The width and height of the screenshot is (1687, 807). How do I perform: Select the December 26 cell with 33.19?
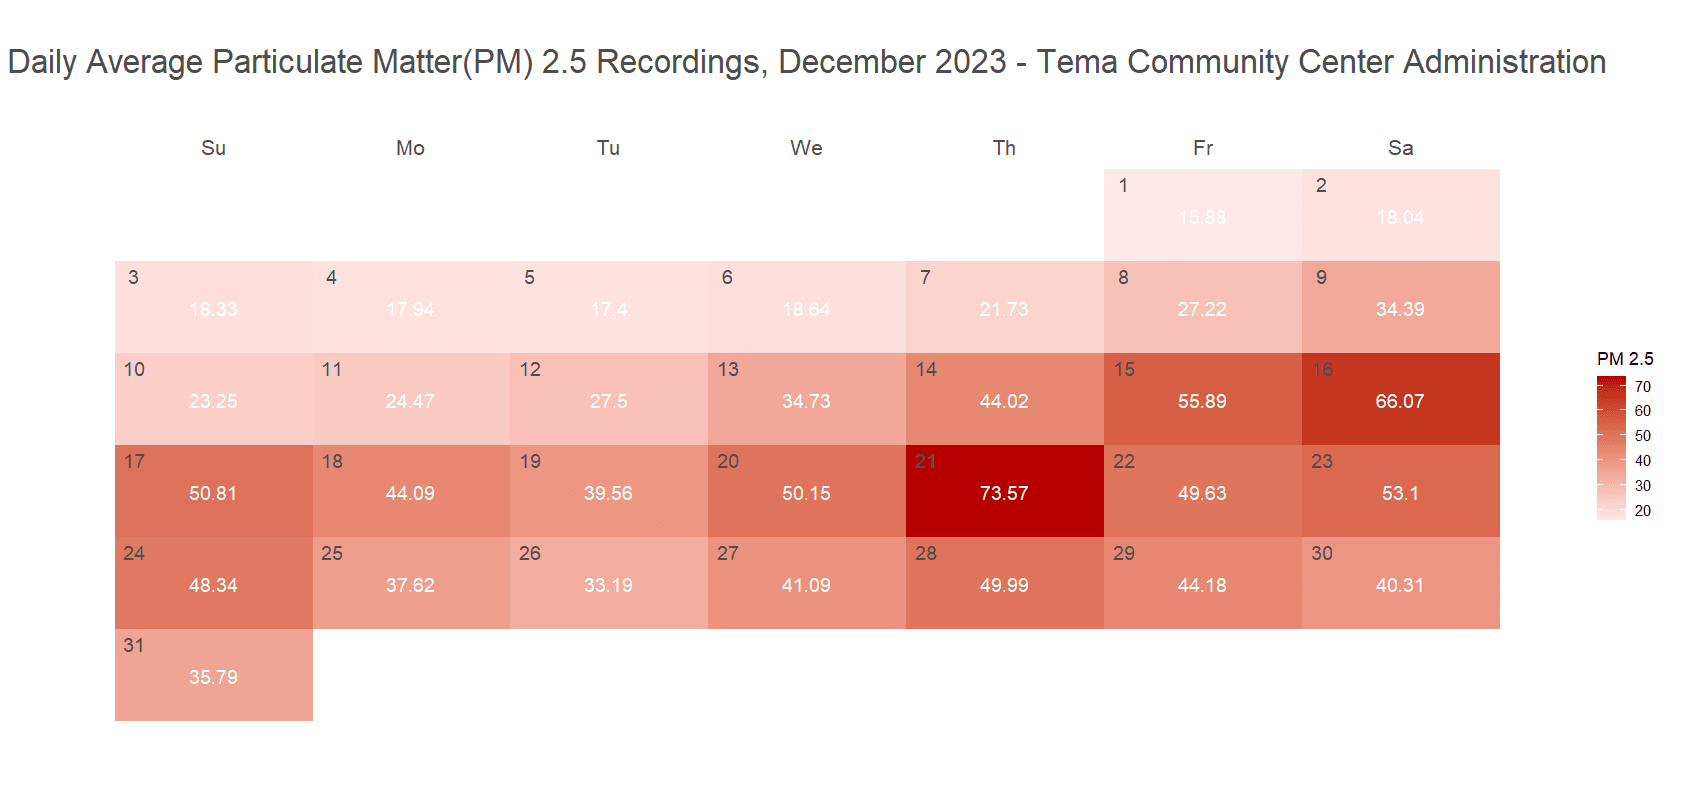tap(608, 583)
